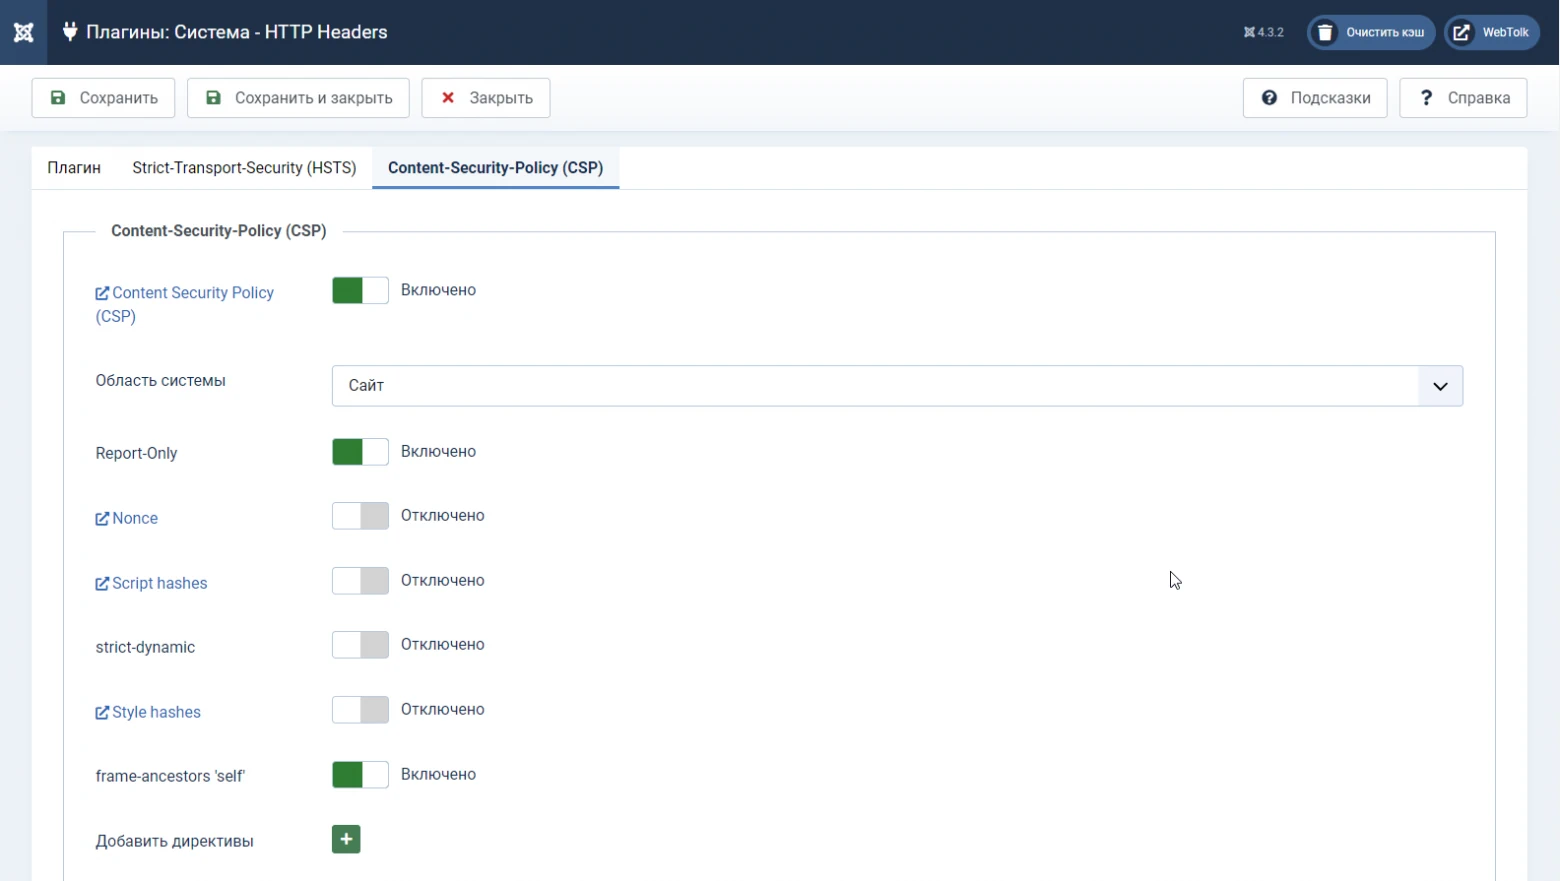Toggle the Report-Only switch
The width and height of the screenshot is (1560, 881).
[x=360, y=452]
